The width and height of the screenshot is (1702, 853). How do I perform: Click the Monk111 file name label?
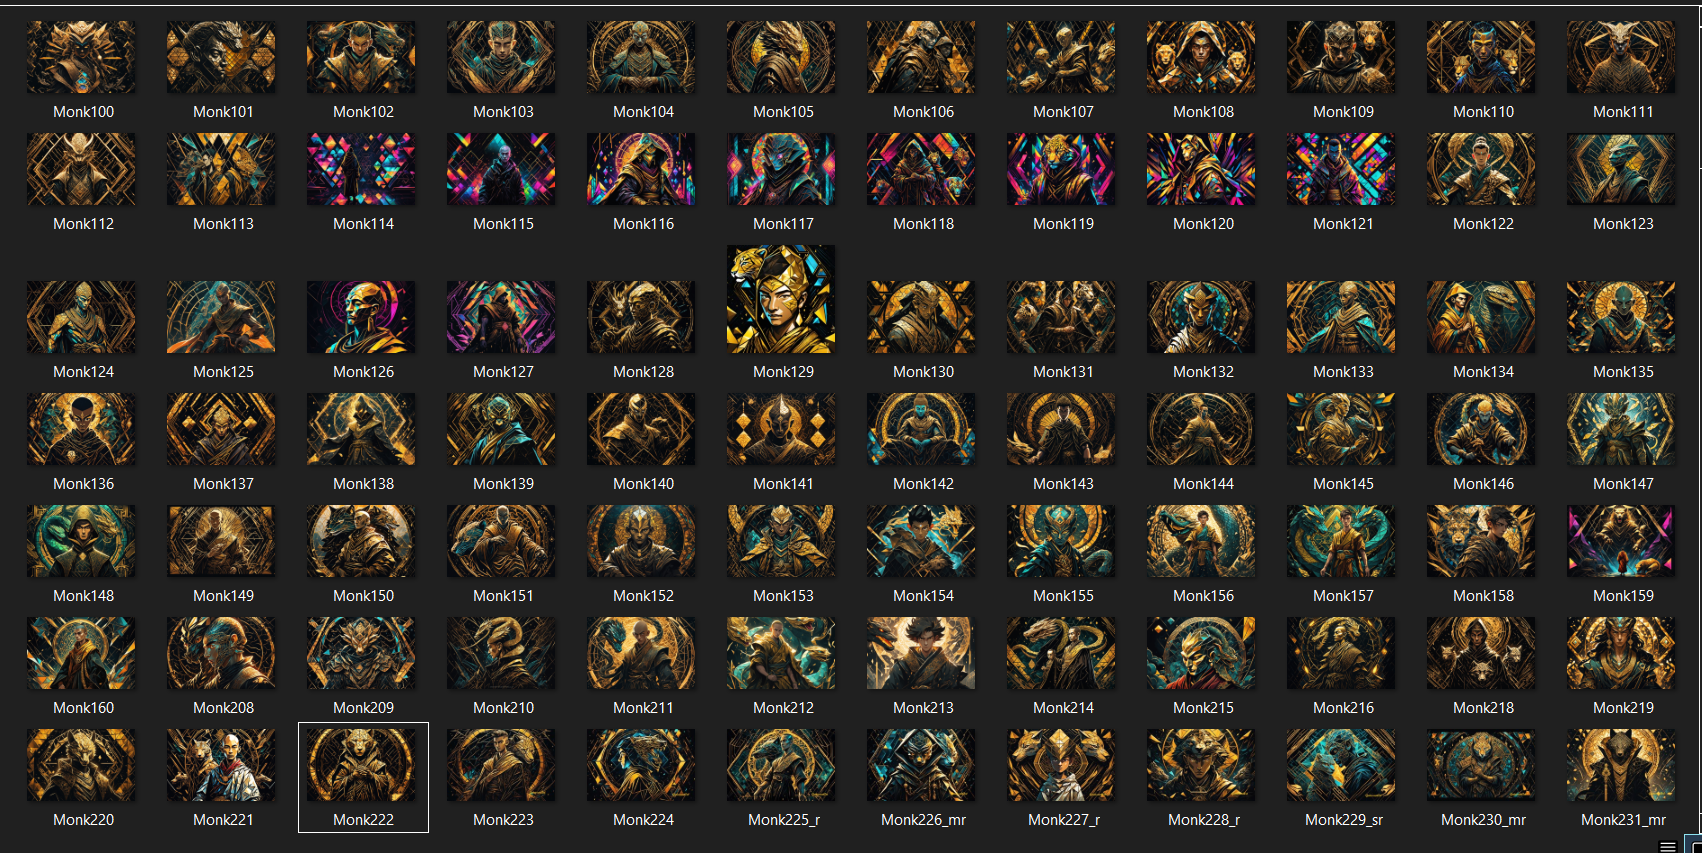[1623, 112]
